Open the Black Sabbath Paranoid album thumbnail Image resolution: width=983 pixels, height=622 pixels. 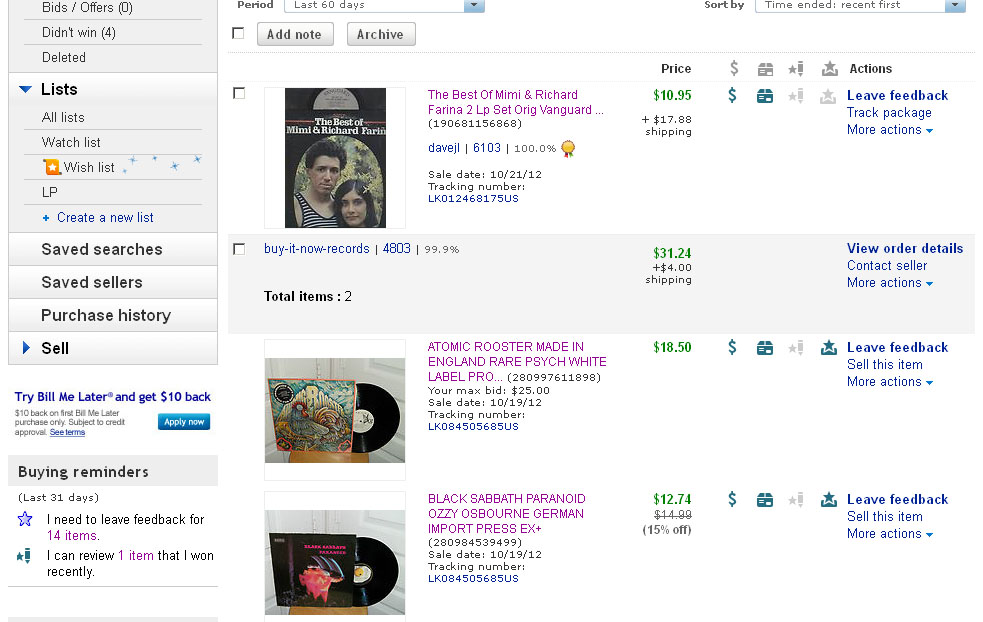pyautogui.click(x=334, y=555)
